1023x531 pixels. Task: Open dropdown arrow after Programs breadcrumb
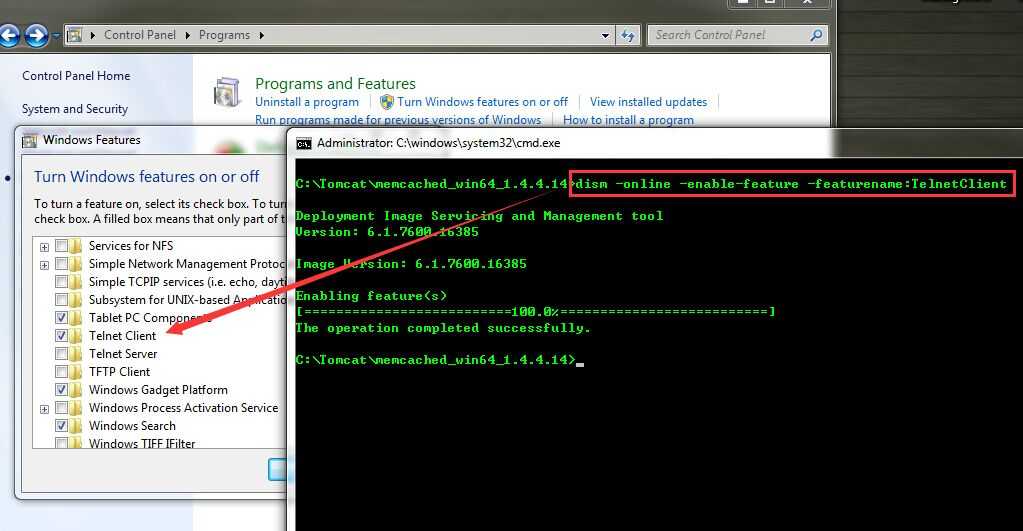(x=261, y=35)
